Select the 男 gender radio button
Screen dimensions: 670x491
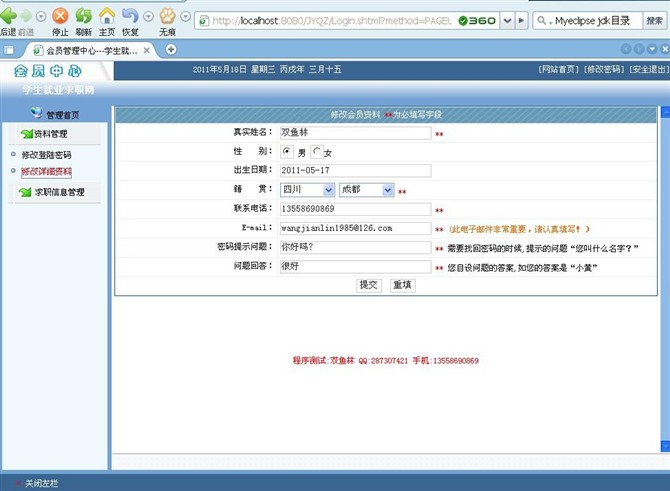point(287,151)
